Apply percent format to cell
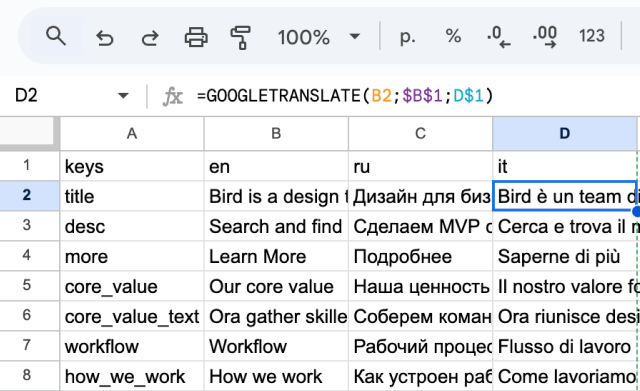 point(453,36)
